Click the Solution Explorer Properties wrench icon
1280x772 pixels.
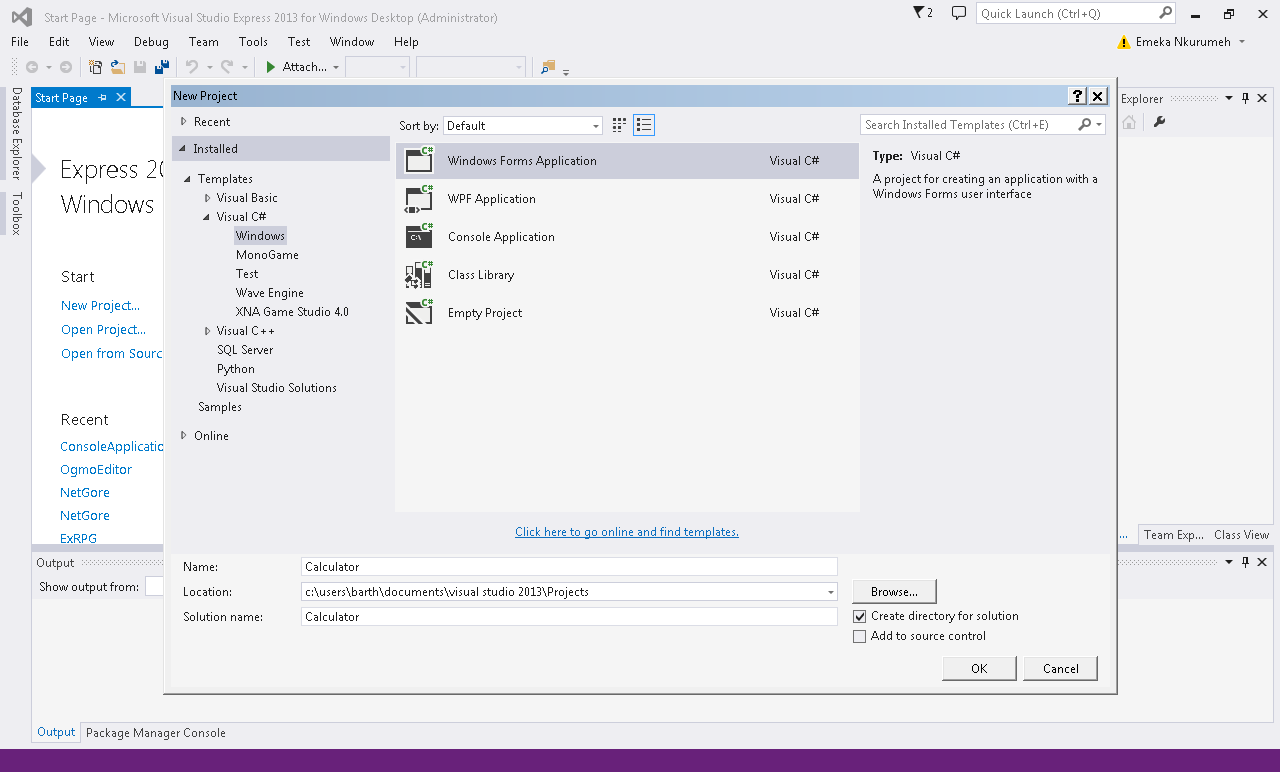pyautogui.click(x=1159, y=122)
